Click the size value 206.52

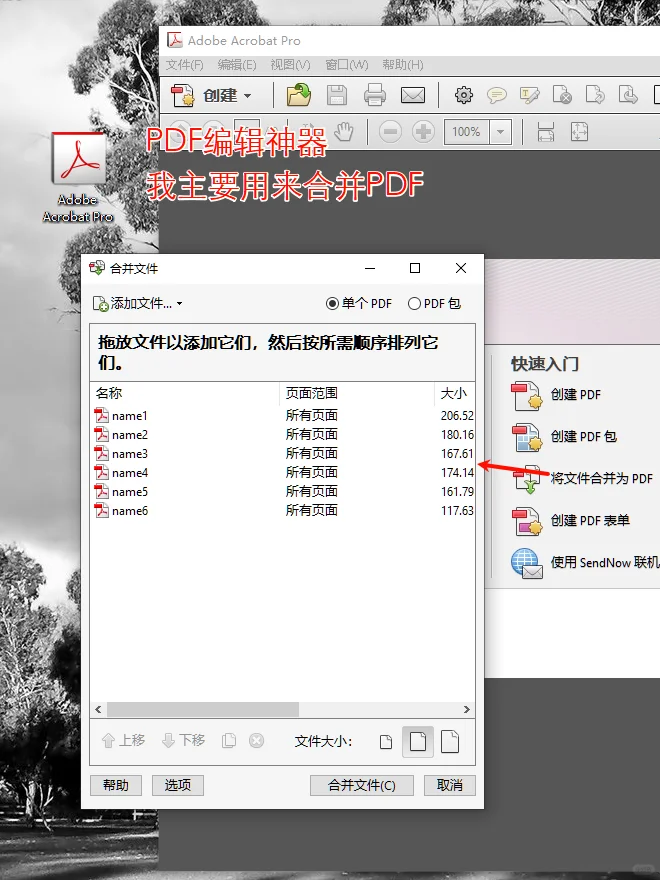[457, 416]
